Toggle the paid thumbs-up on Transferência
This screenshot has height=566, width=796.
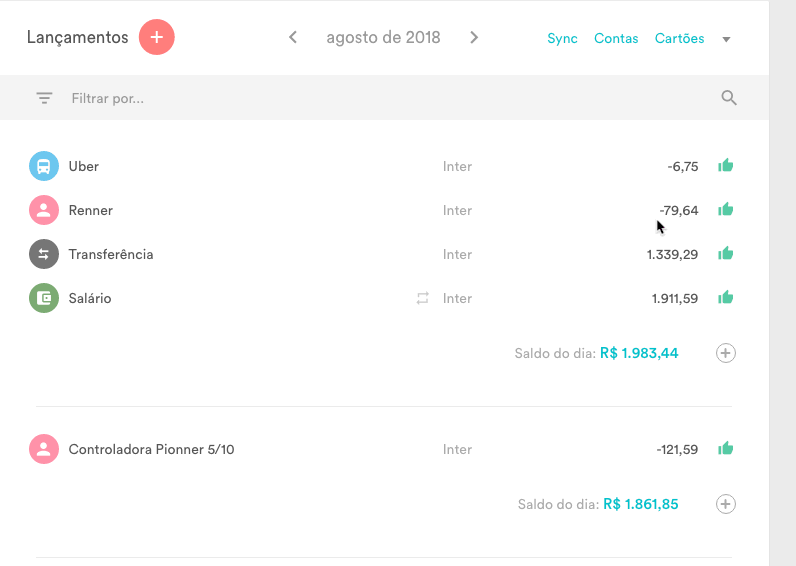(725, 253)
